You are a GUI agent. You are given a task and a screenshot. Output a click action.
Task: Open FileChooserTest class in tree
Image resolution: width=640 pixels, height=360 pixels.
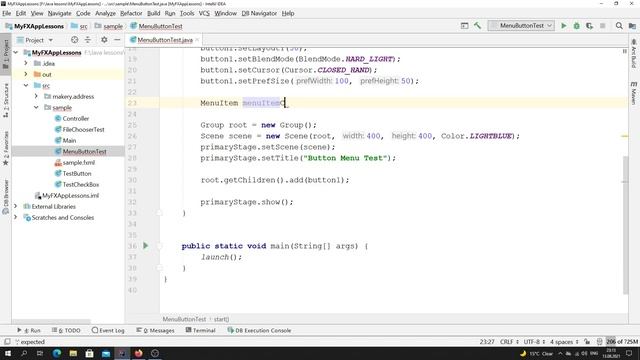tap(83, 129)
